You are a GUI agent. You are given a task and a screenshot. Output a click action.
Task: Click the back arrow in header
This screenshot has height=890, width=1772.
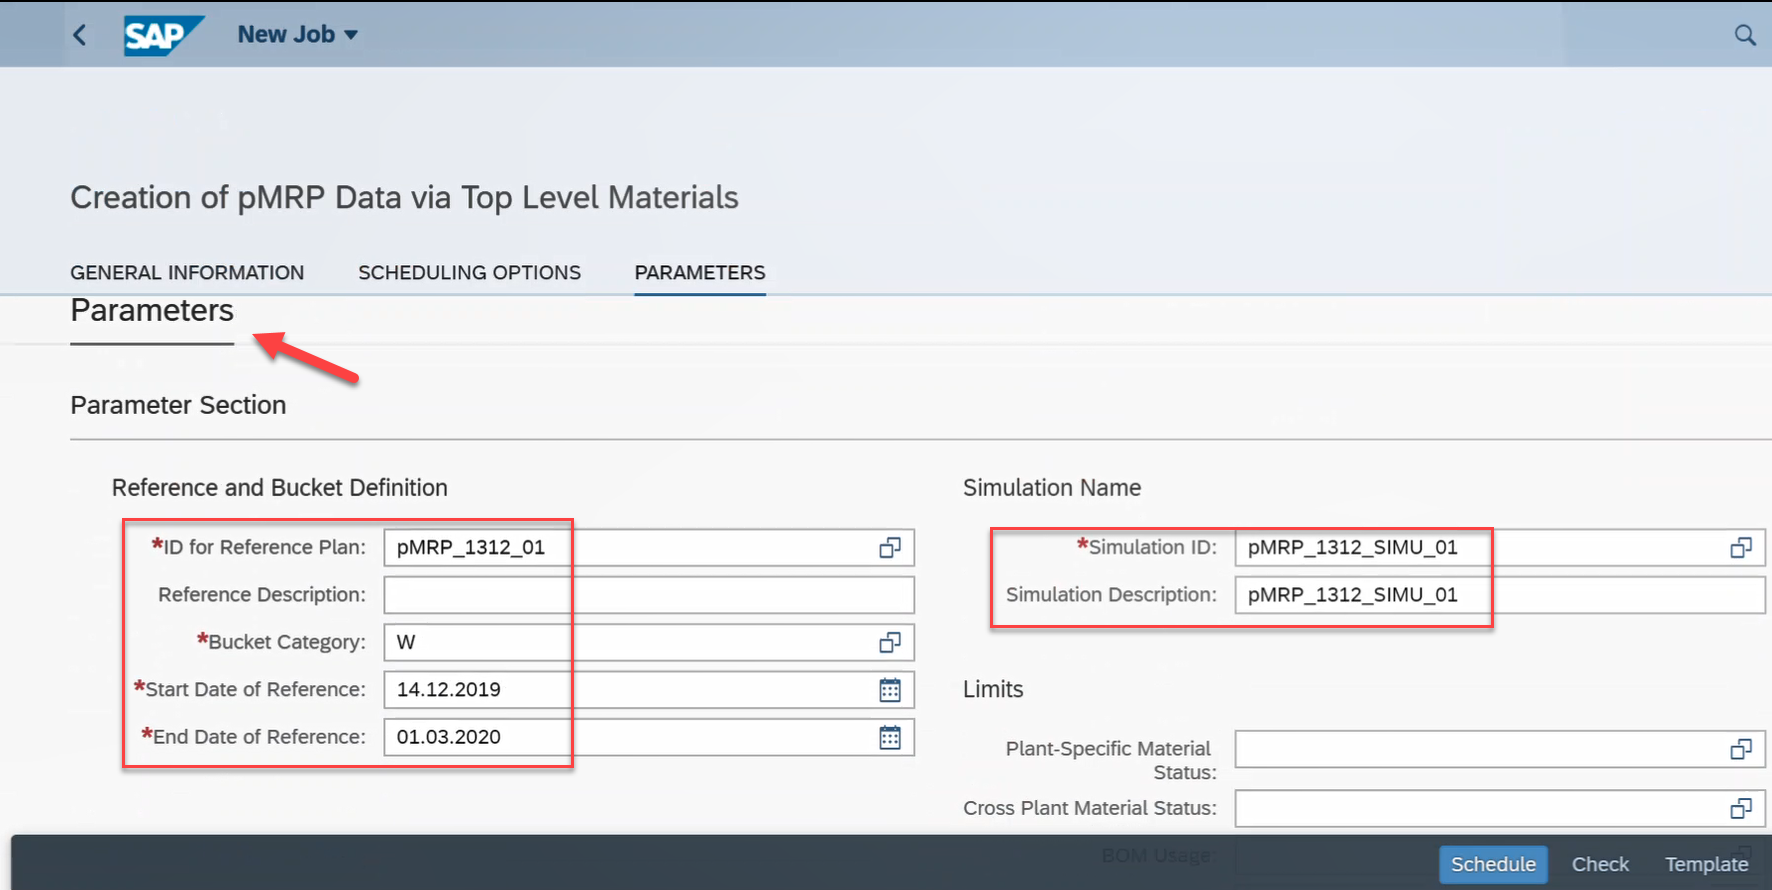coord(80,35)
